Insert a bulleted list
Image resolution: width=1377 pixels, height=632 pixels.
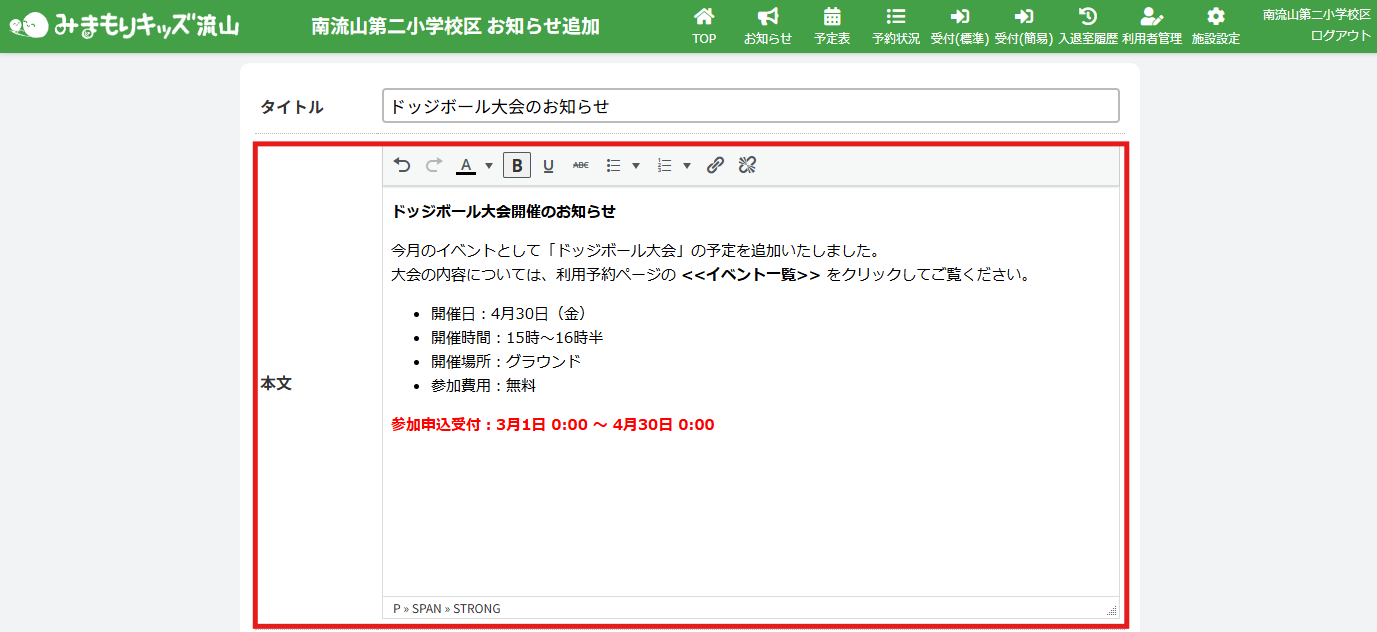tap(614, 165)
